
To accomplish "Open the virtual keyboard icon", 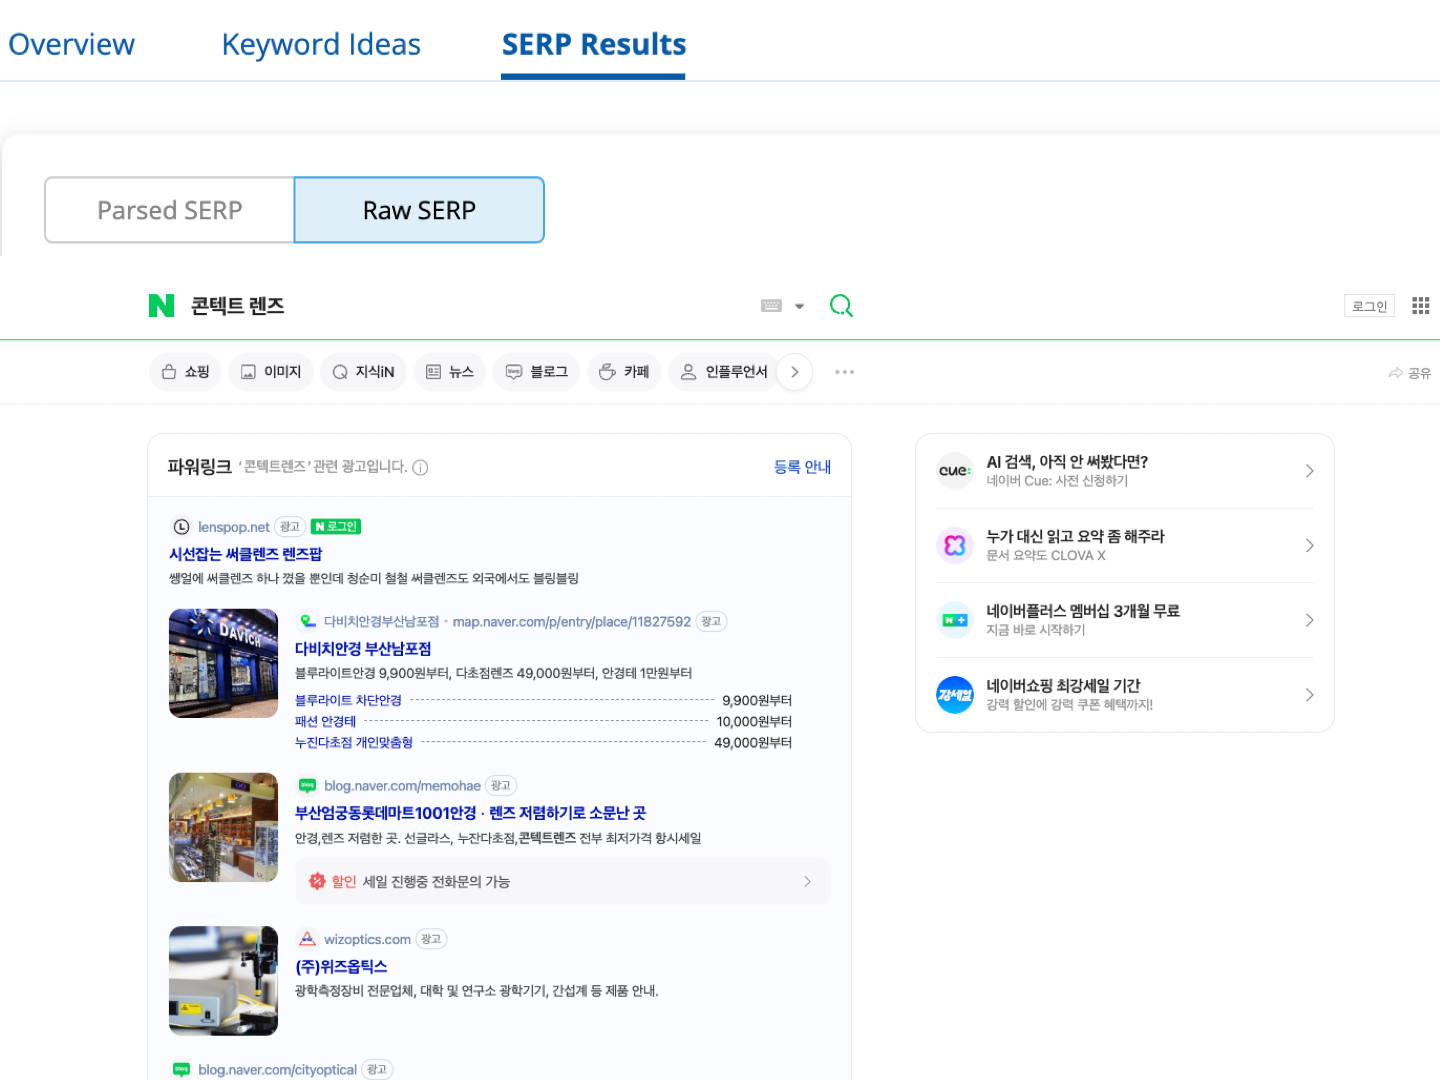I will click(771, 306).
